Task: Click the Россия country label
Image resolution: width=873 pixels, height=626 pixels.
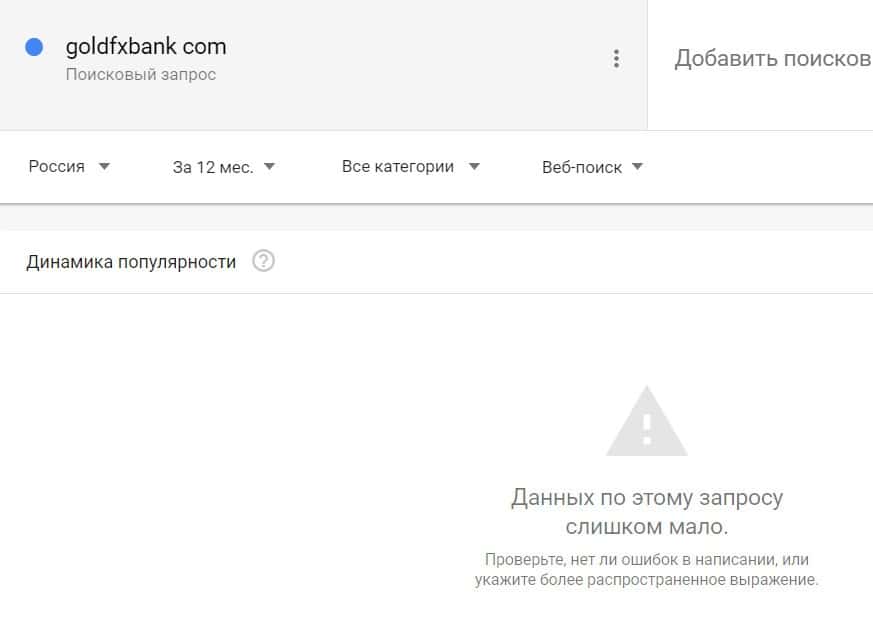Action: pos(56,166)
